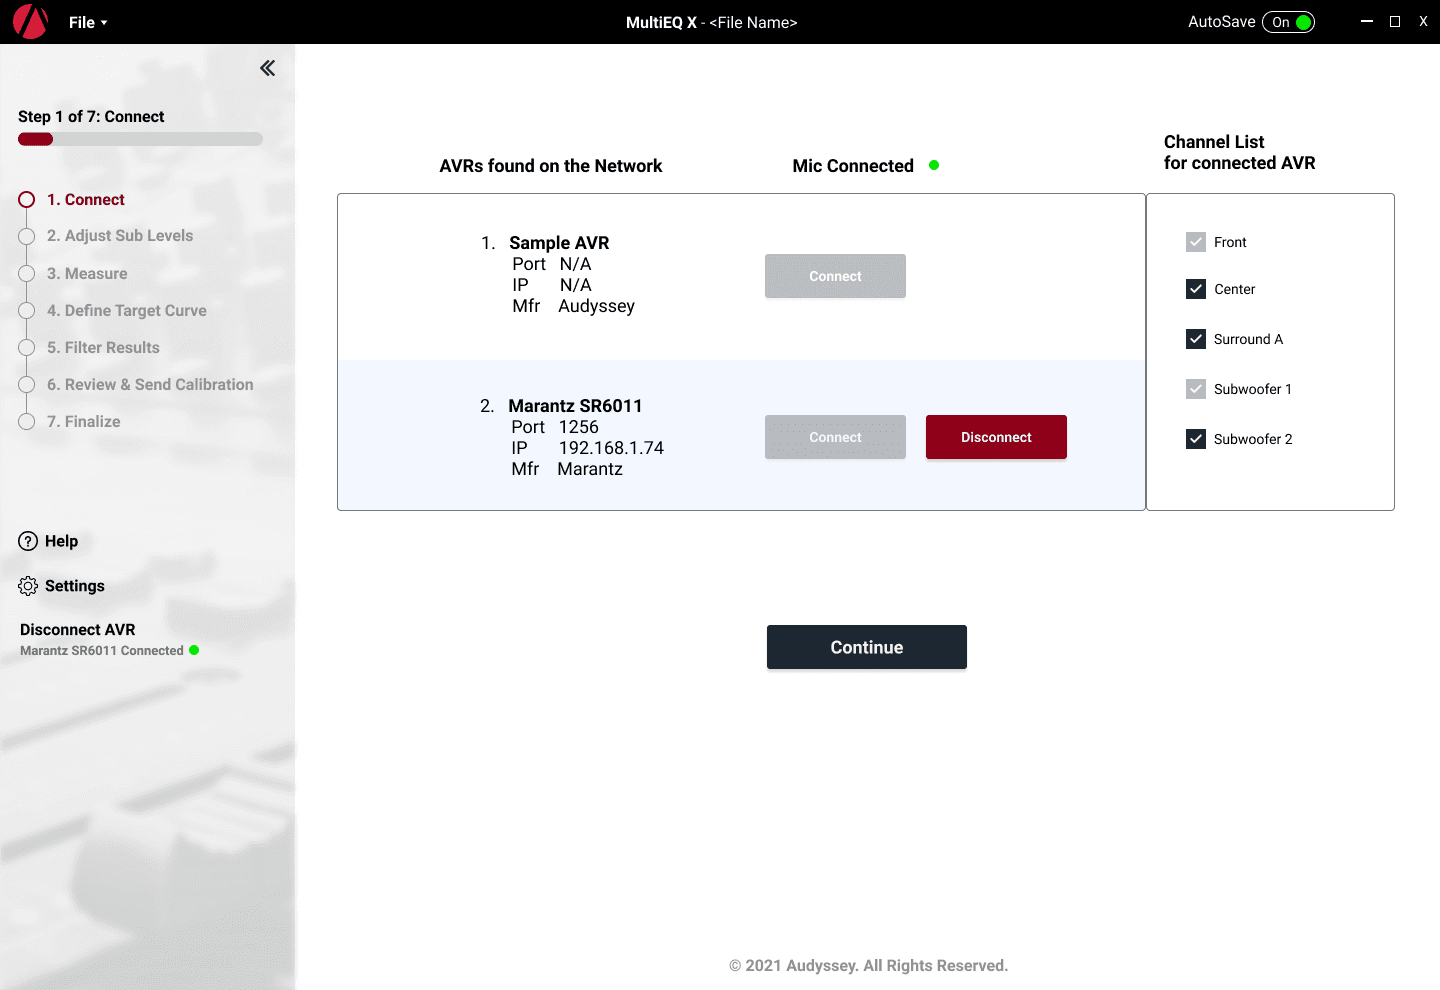The image size is (1440, 990).
Task: Go to step 7. Finalize
Action: pyautogui.click(x=84, y=422)
